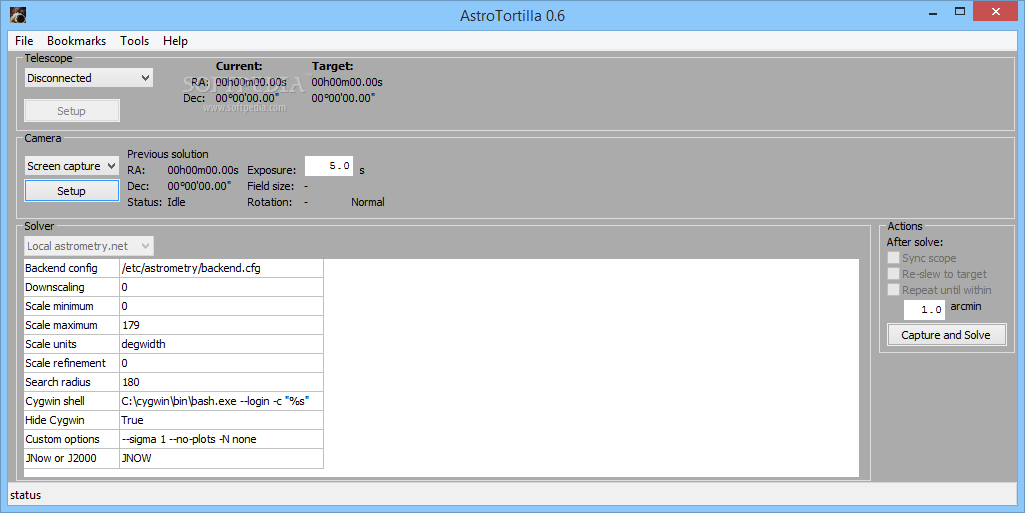Click the Exposure input field
Image resolution: width=1025 pixels, height=513 pixels.
click(329, 166)
